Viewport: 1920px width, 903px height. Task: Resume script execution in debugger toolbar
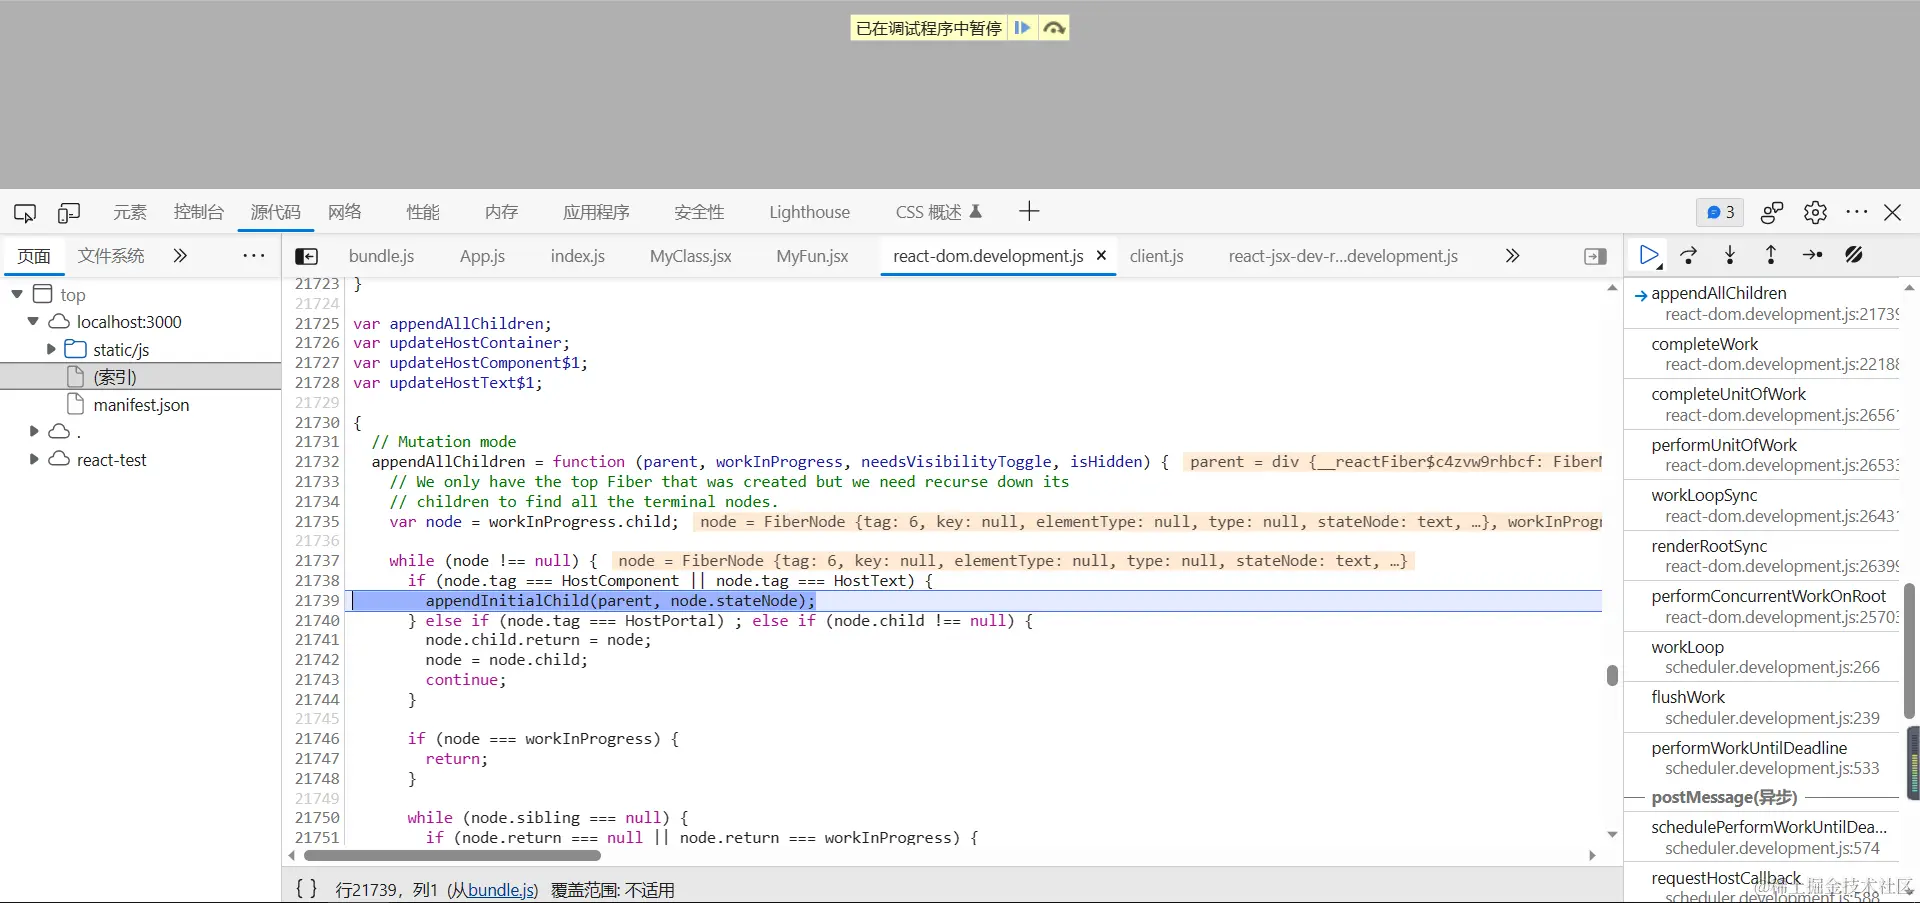pos(1650,256)
